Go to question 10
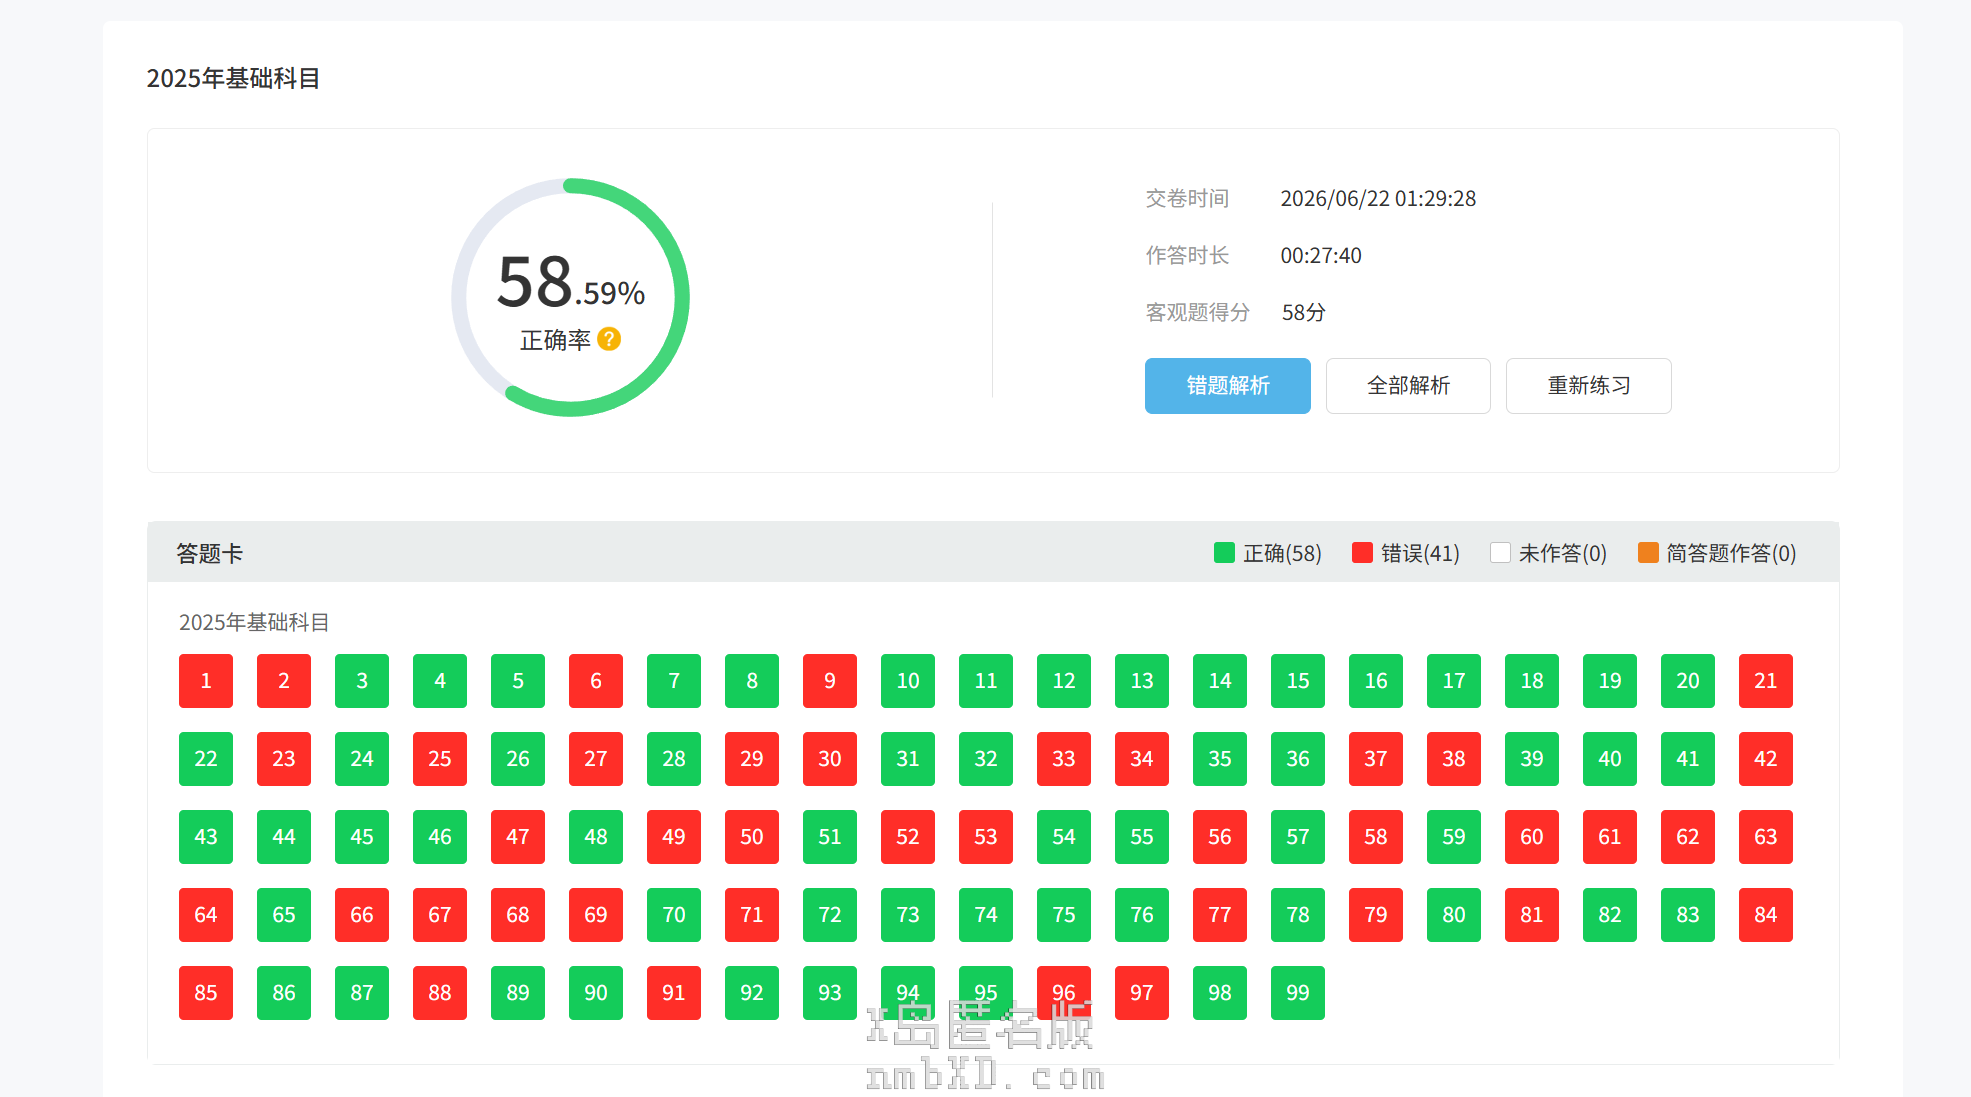This screenshot has width=1971, height=1097. point(908,681)
